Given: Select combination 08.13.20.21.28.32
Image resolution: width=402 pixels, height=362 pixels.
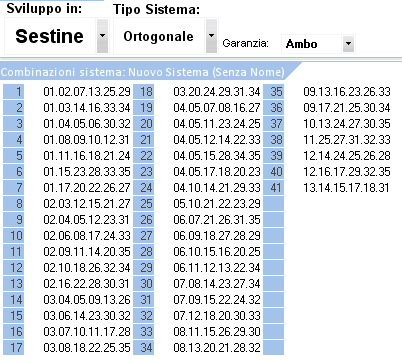Looking at the screenshot, I should [x=217, y=348].
